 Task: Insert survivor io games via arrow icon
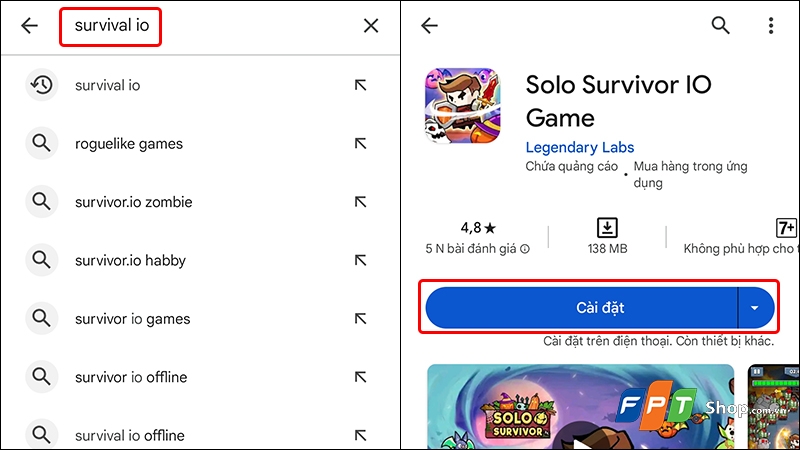[x=361, y=319]
